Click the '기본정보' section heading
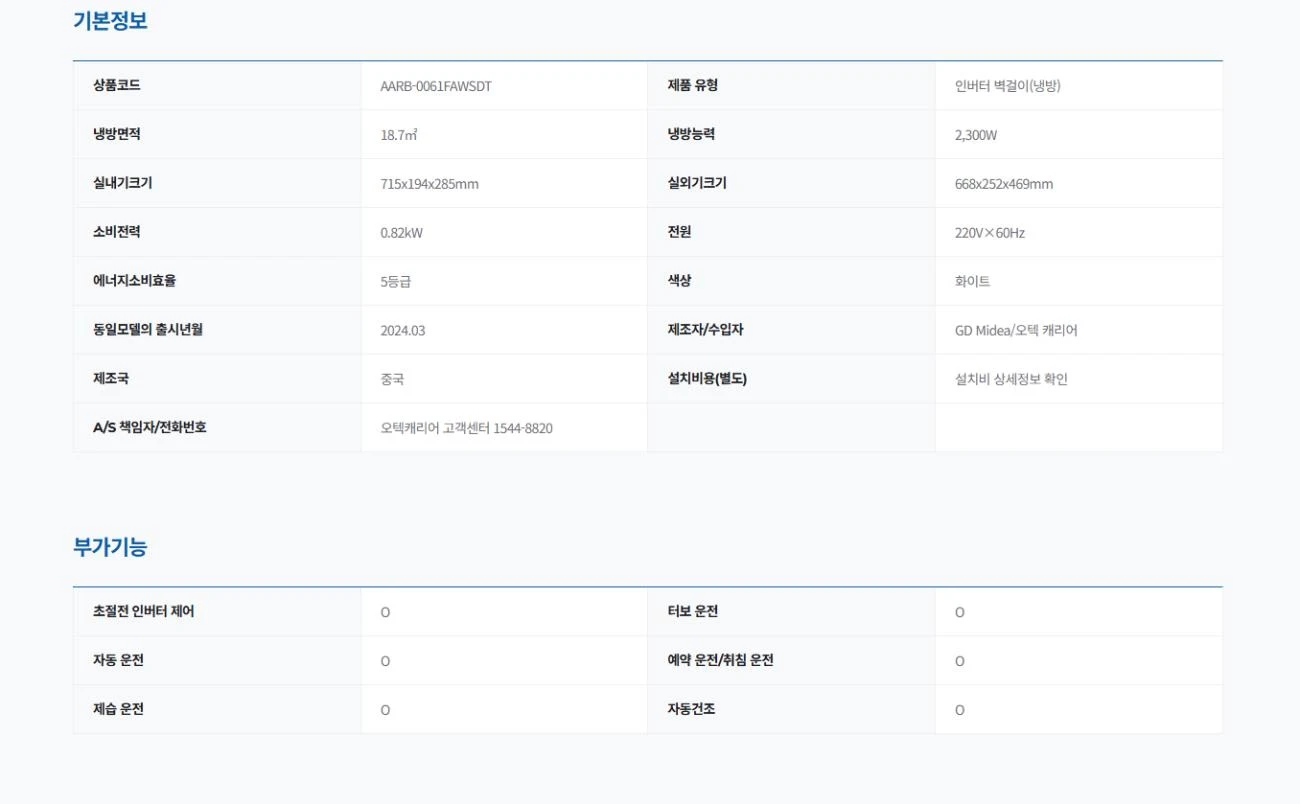Viewport: 1300px width, 804px height. click(110, 21)
